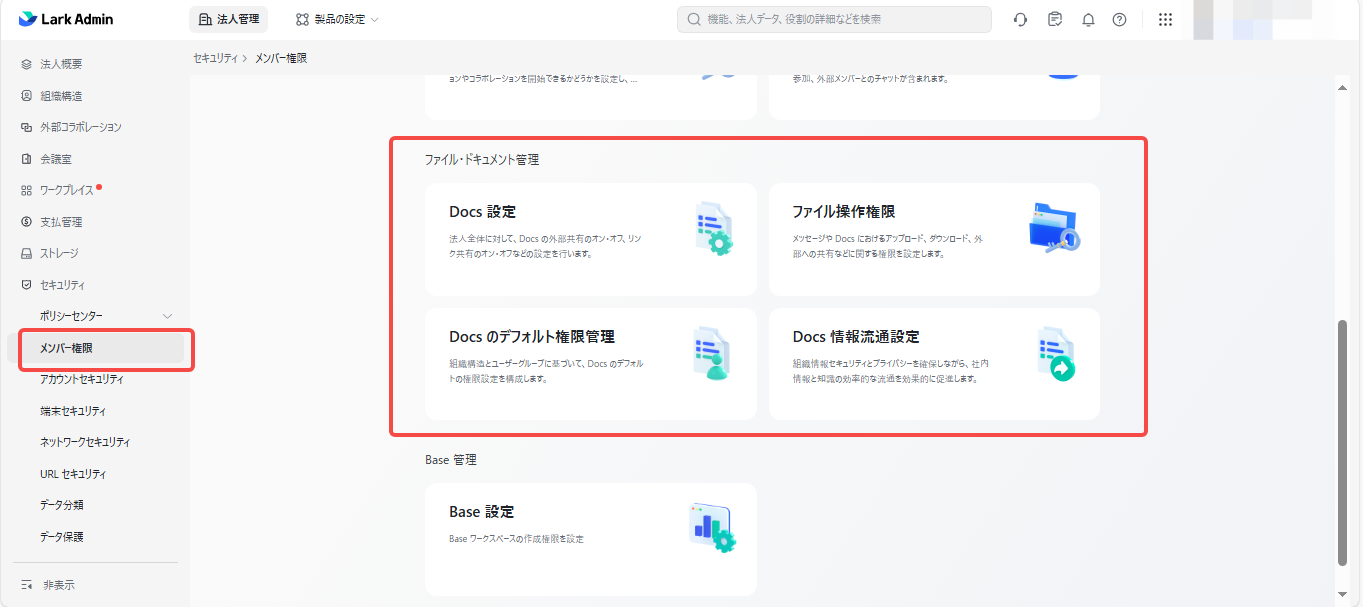Open the app launcher grid icon

coord(1165,19)
